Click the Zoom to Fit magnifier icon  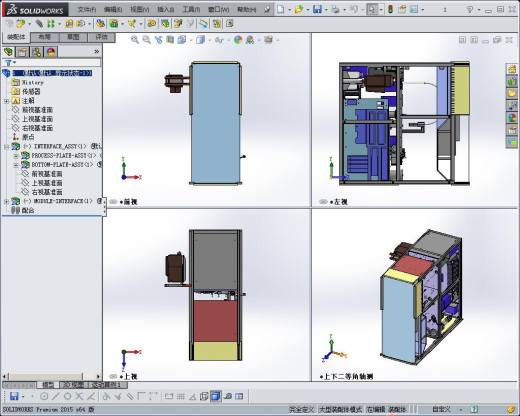[135, 40]
